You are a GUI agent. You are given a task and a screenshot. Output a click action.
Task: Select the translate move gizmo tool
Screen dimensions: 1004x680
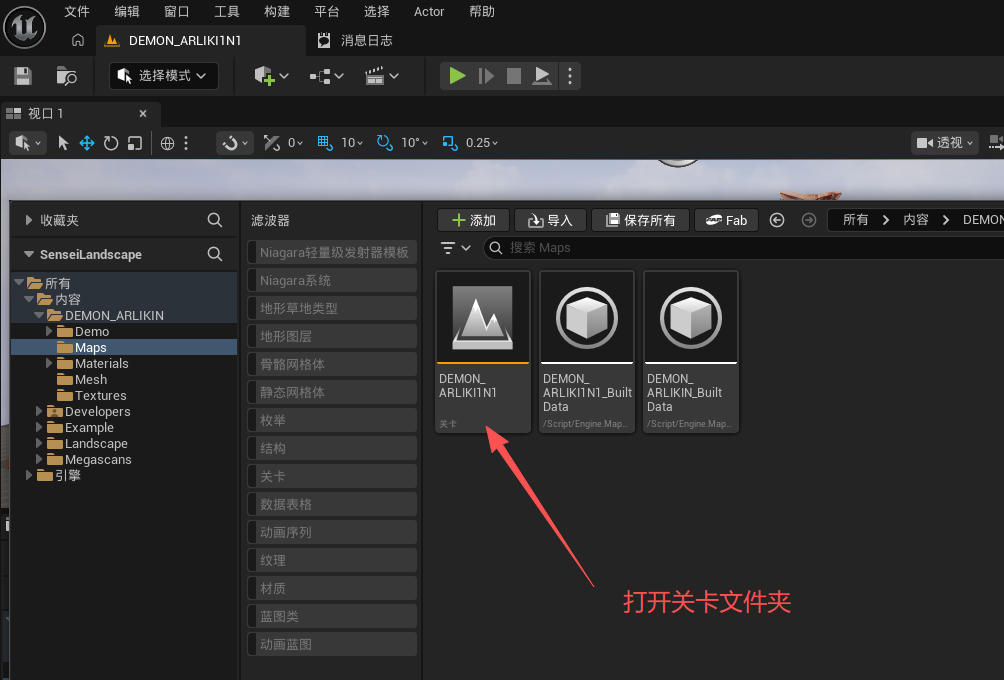(x=86, y=143)
